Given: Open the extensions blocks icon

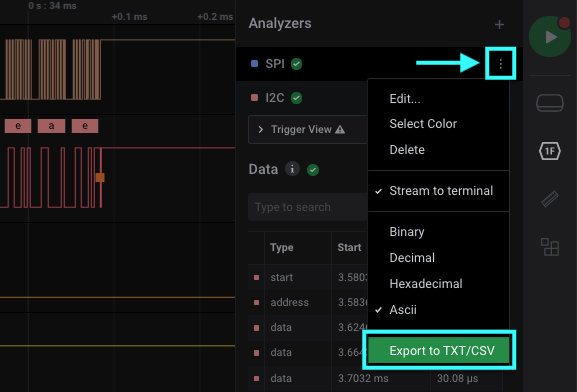Looking at the screenshot, I should [x=550, y=247].
